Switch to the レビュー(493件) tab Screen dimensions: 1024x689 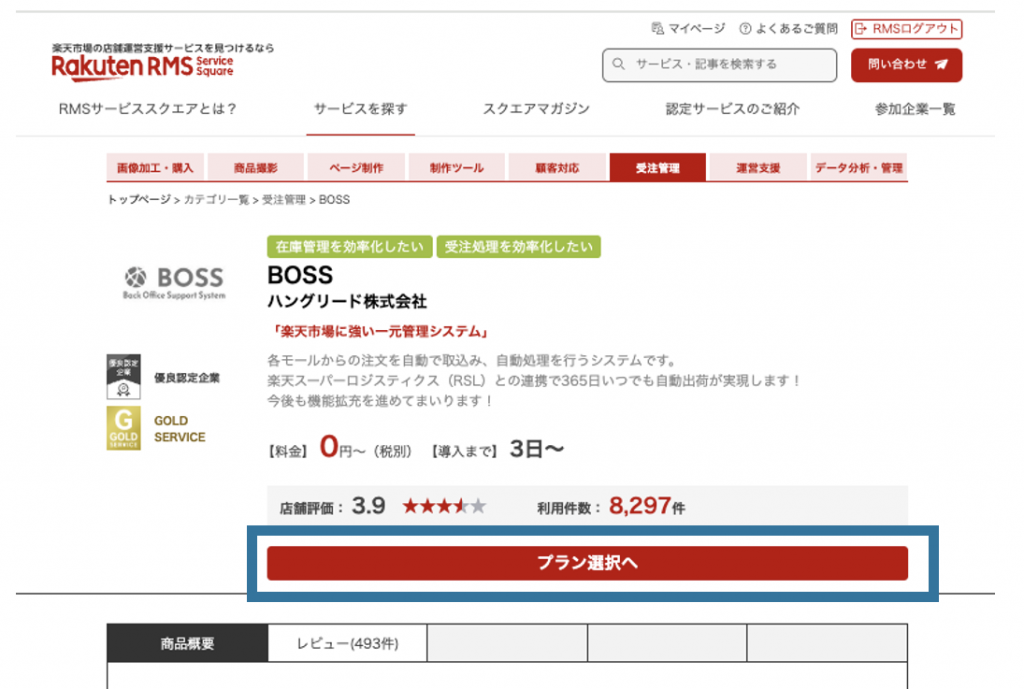(346, 643)
